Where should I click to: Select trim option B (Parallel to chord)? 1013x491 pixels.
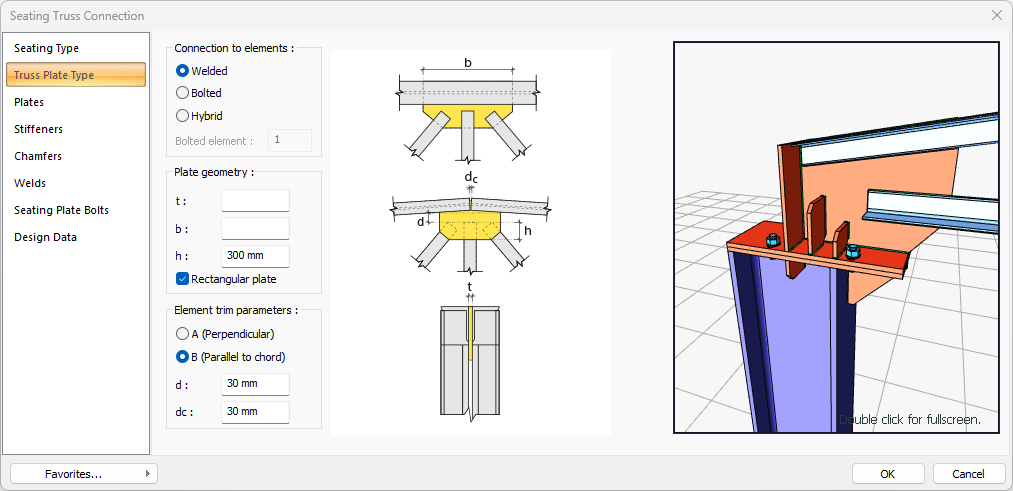pyautogui.click(x=183, y=357)
